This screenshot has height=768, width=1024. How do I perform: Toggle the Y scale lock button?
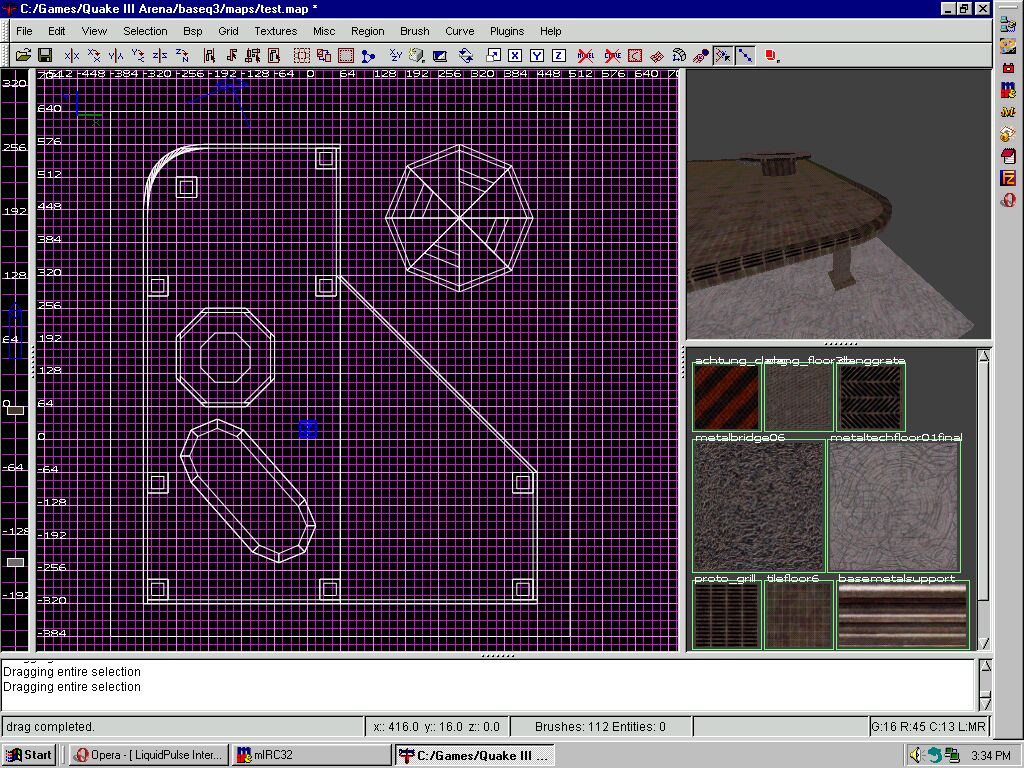point(537,56)
